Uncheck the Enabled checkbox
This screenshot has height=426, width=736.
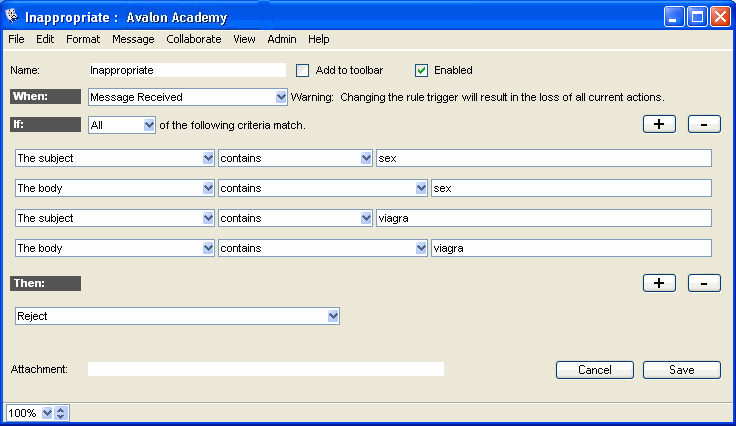point(421,70)
